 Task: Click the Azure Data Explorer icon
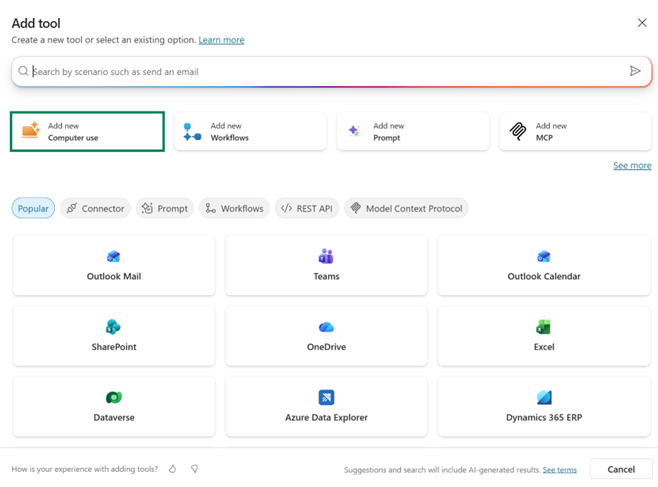[326, 397]
